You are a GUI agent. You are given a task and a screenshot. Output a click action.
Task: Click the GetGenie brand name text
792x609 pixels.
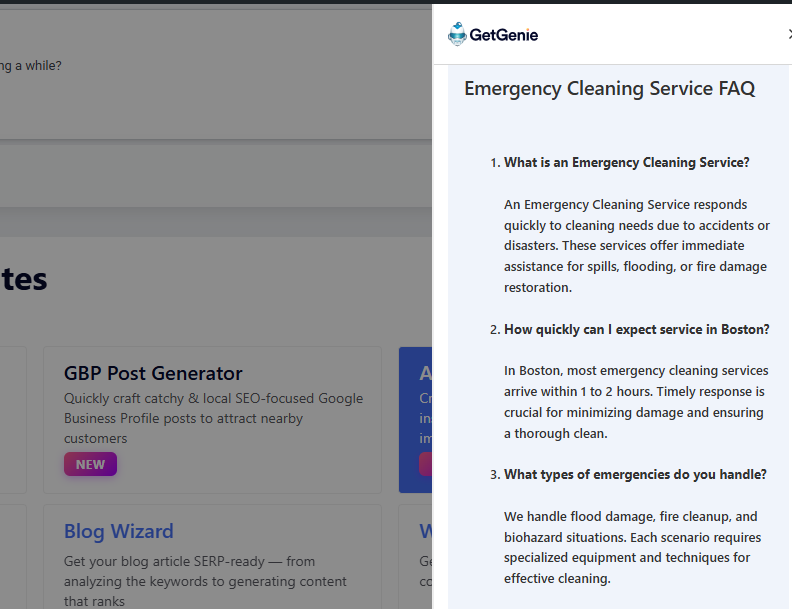coord(504,35)
